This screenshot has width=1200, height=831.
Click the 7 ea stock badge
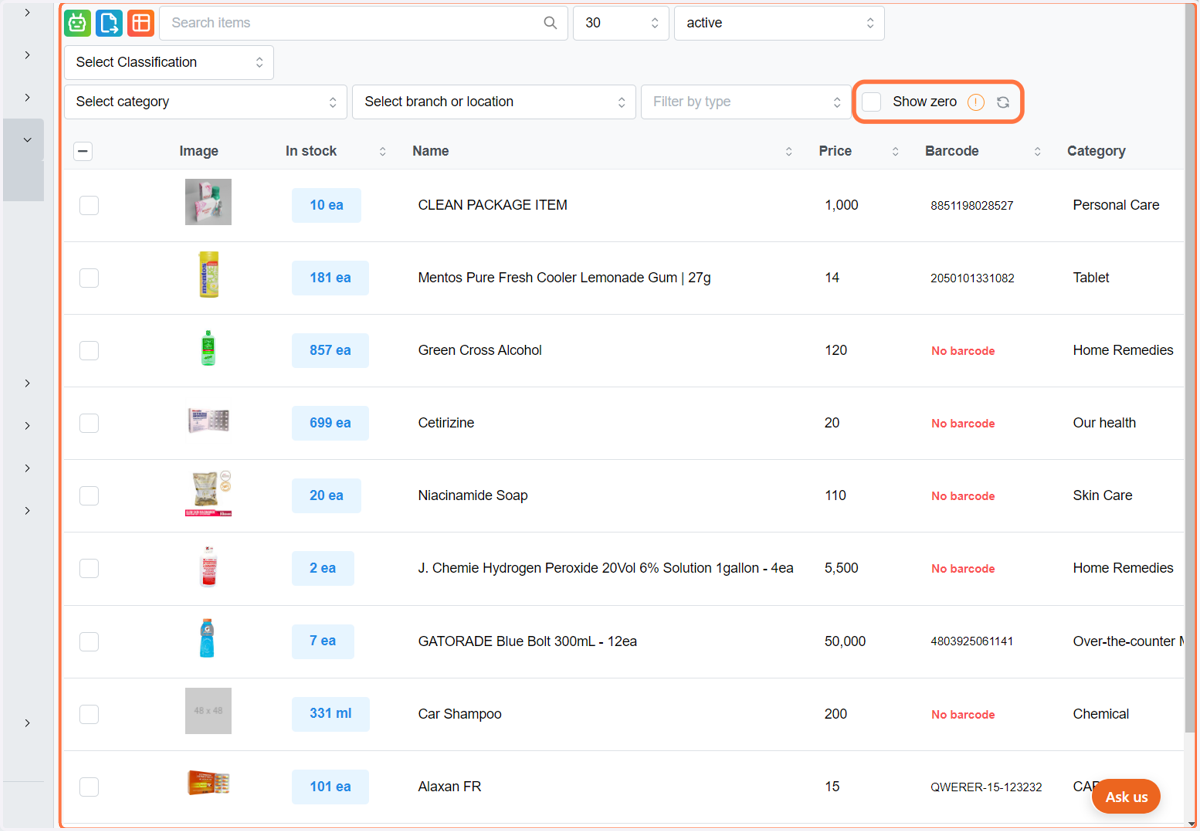point(322,641)
